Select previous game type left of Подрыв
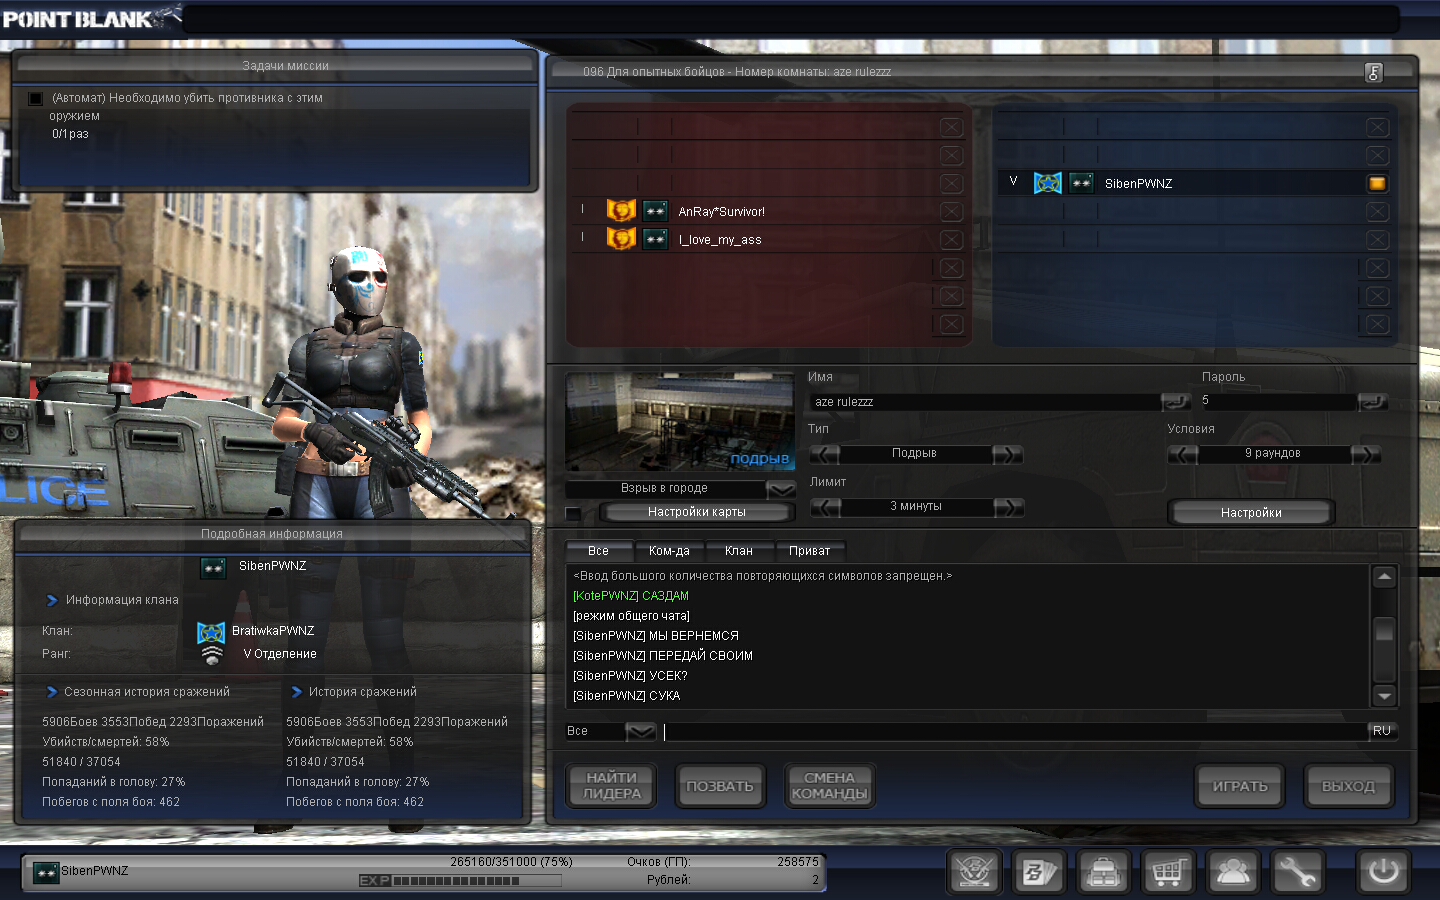 pos(825,454)
